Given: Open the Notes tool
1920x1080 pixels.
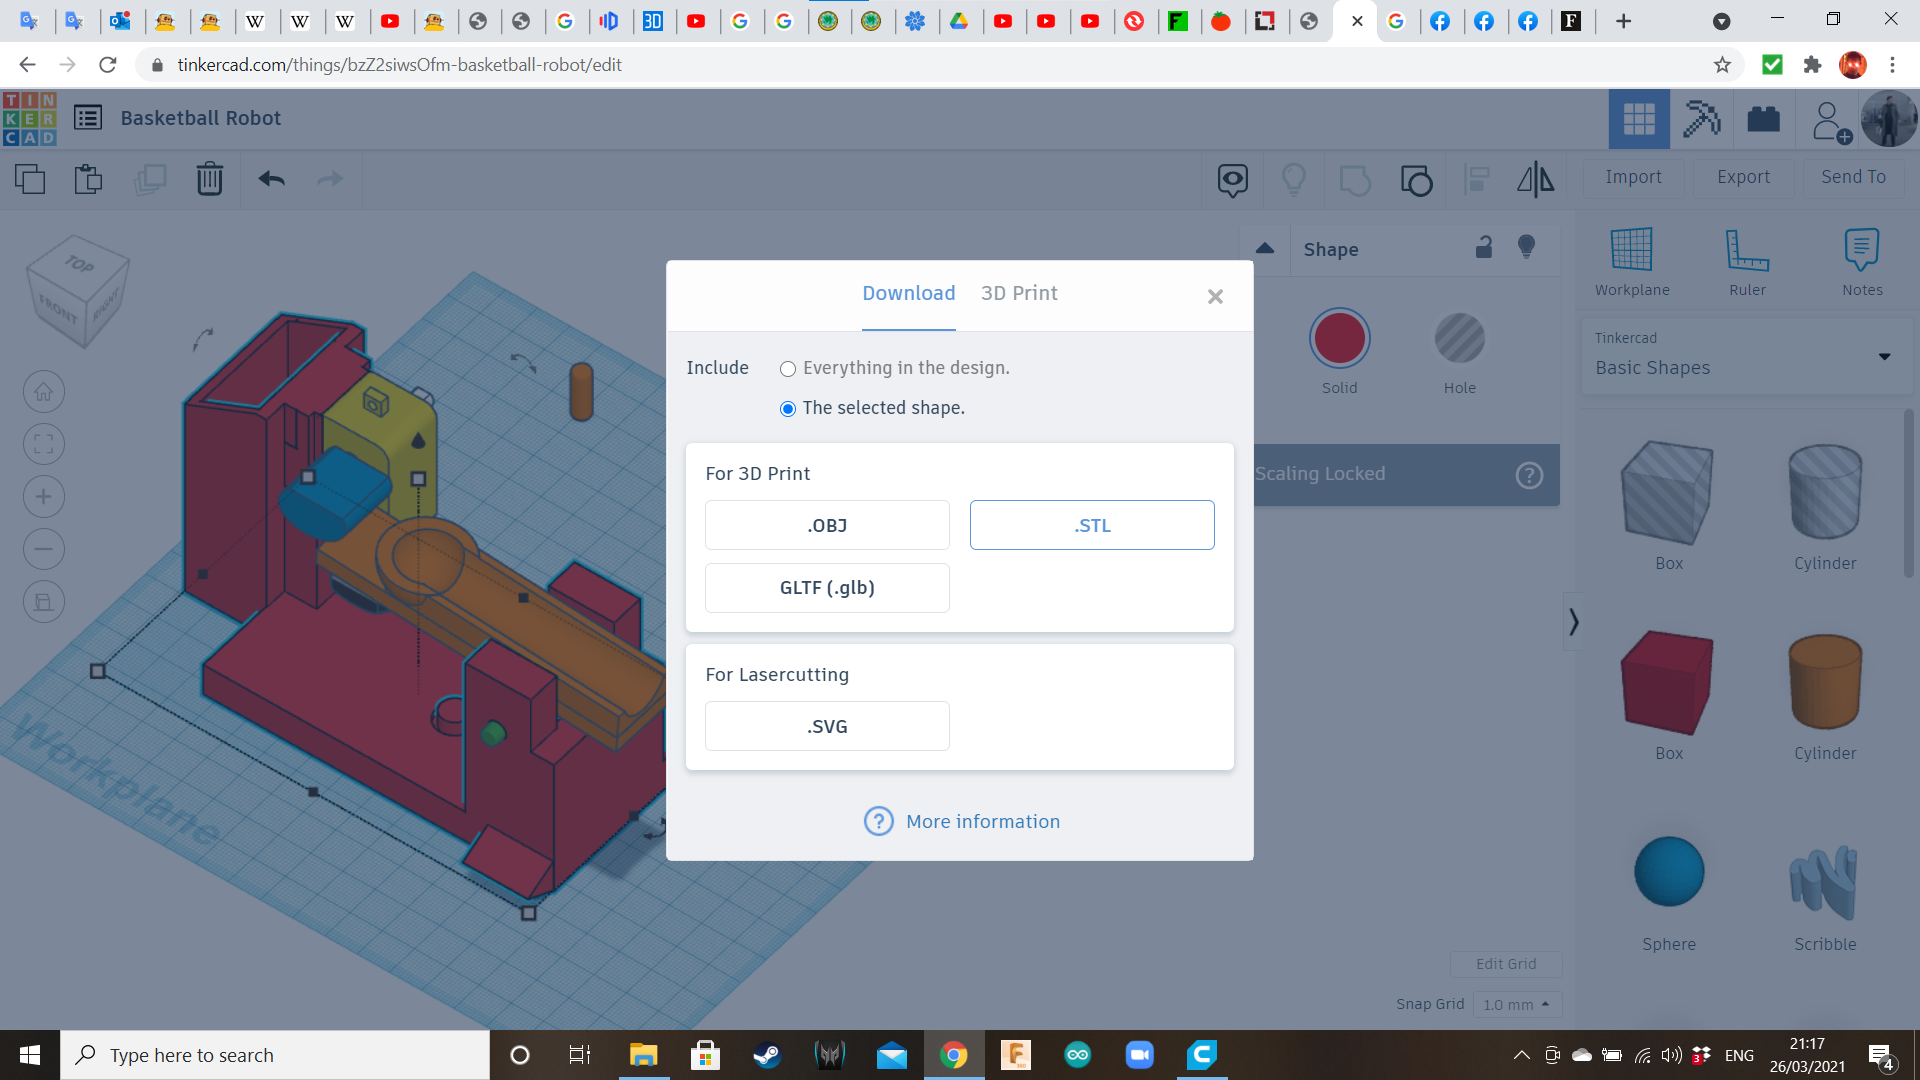Looking at the screenshot, I should 1861,250.
